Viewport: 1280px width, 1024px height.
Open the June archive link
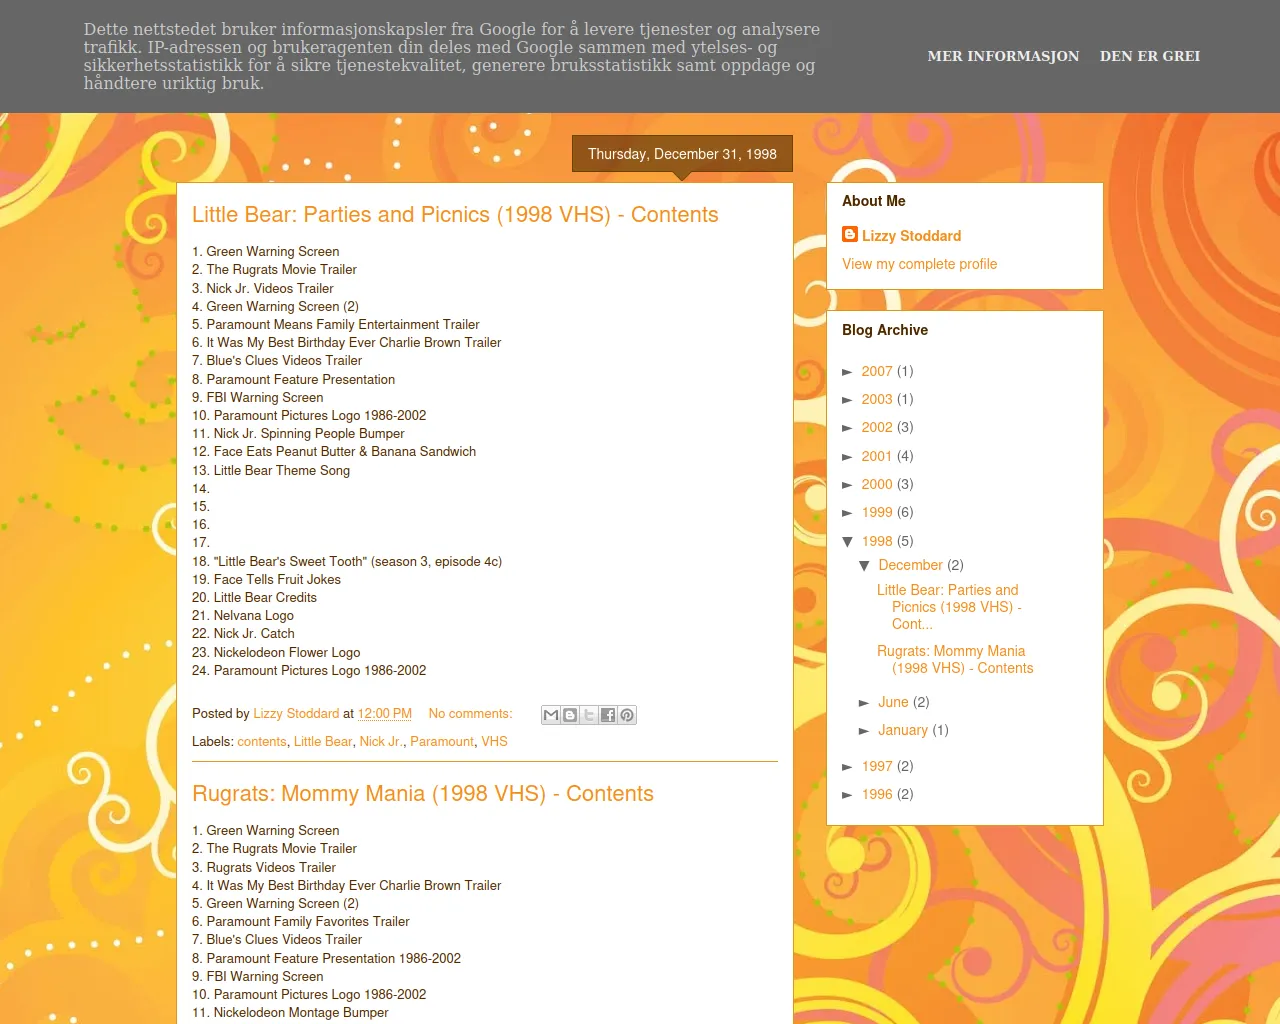point(893,703)
